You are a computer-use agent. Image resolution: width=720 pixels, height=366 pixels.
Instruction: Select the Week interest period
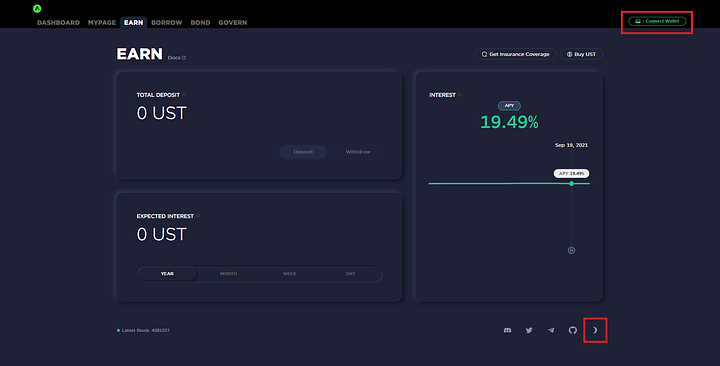click(x=289, y=274)
